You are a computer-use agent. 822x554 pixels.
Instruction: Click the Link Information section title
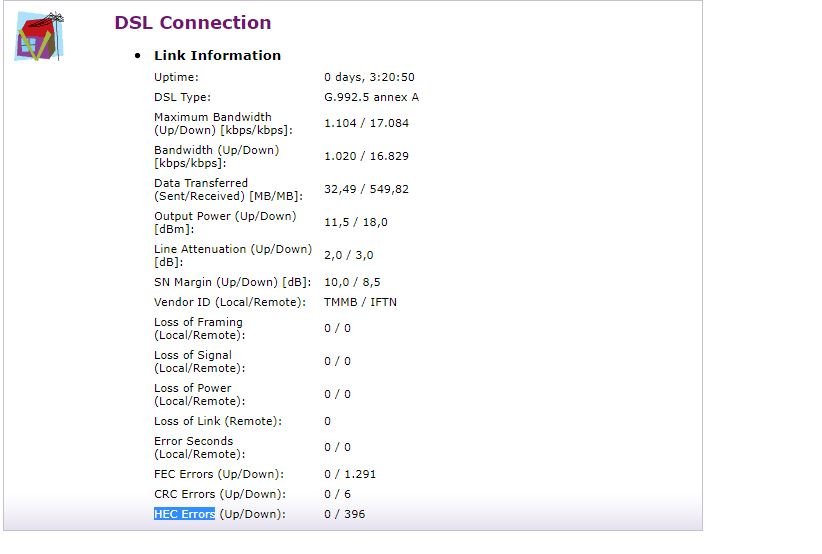tap(217, 56)
